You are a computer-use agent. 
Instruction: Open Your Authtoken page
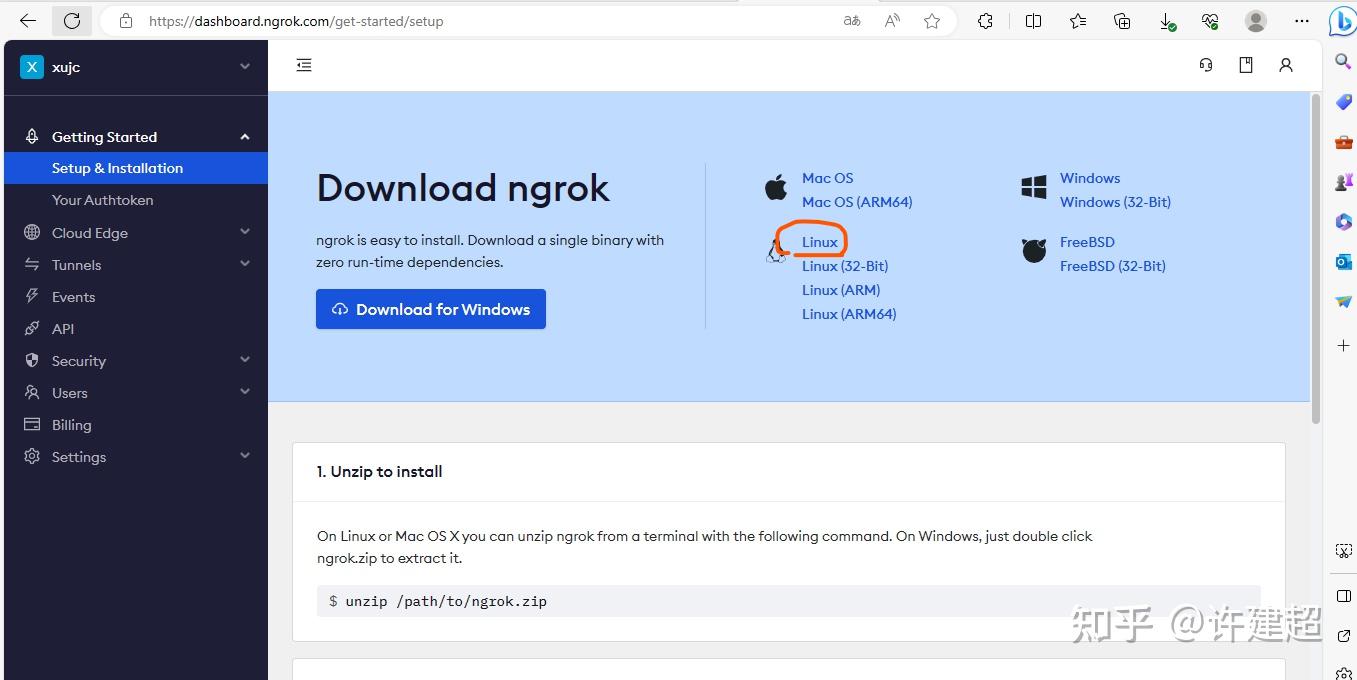pyautogui.click(x=103, y=200)
